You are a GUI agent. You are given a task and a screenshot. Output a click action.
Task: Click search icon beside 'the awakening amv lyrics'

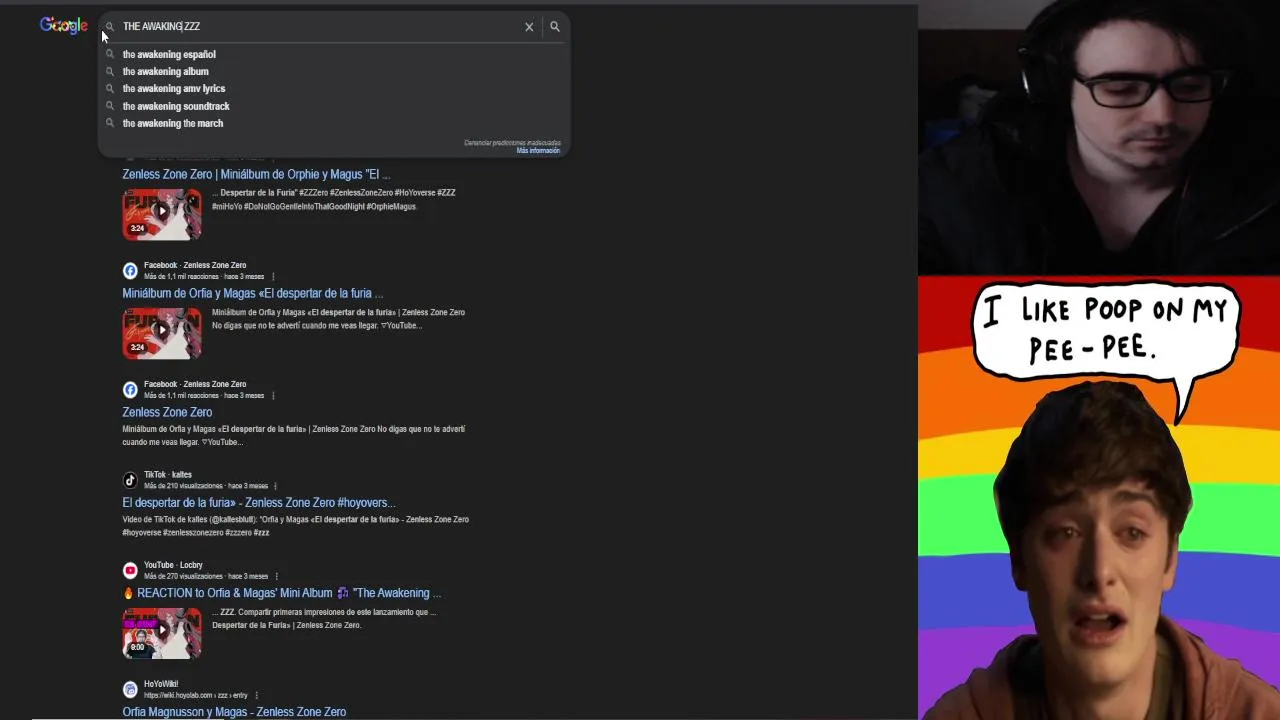coord(110,88)
